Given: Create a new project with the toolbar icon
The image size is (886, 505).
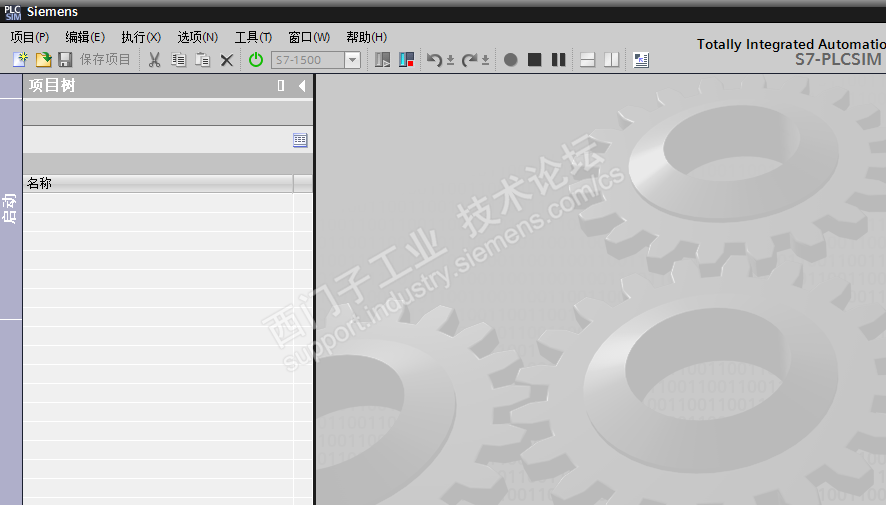Looking at the screenshot, I should tap(20, 59).
